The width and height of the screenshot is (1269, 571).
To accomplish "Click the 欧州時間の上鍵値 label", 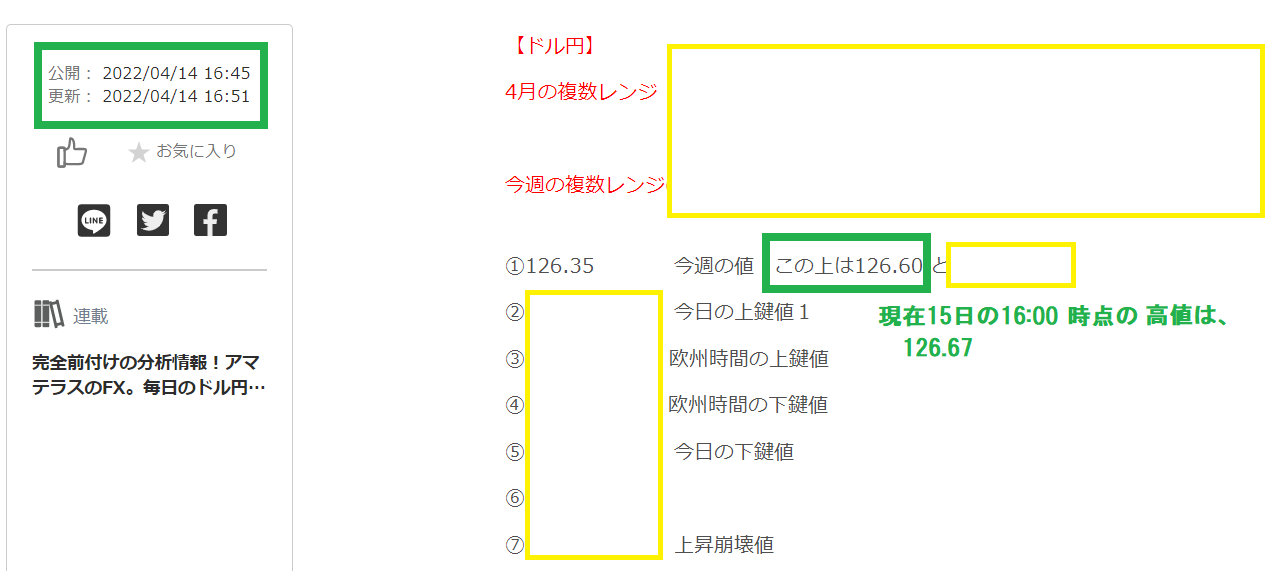I will (x=748, y=358).
